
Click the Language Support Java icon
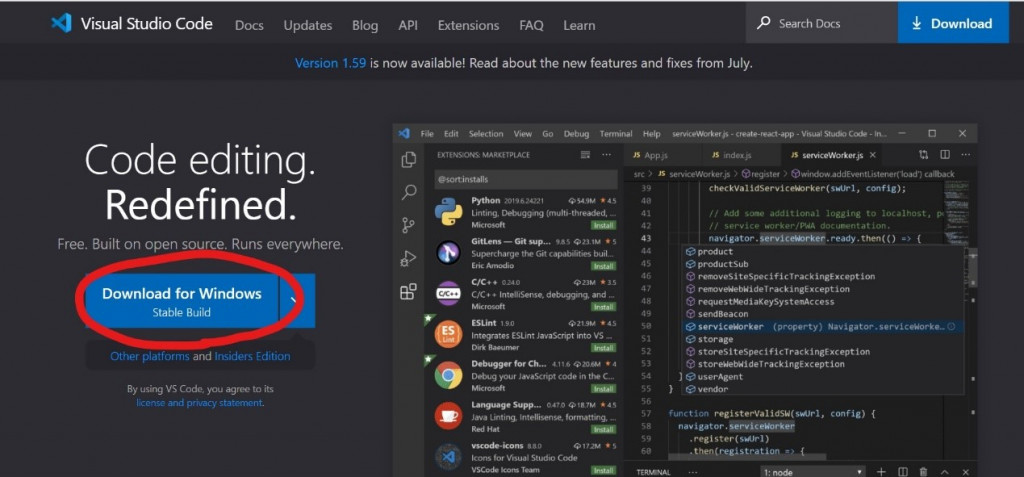(449, 416)
